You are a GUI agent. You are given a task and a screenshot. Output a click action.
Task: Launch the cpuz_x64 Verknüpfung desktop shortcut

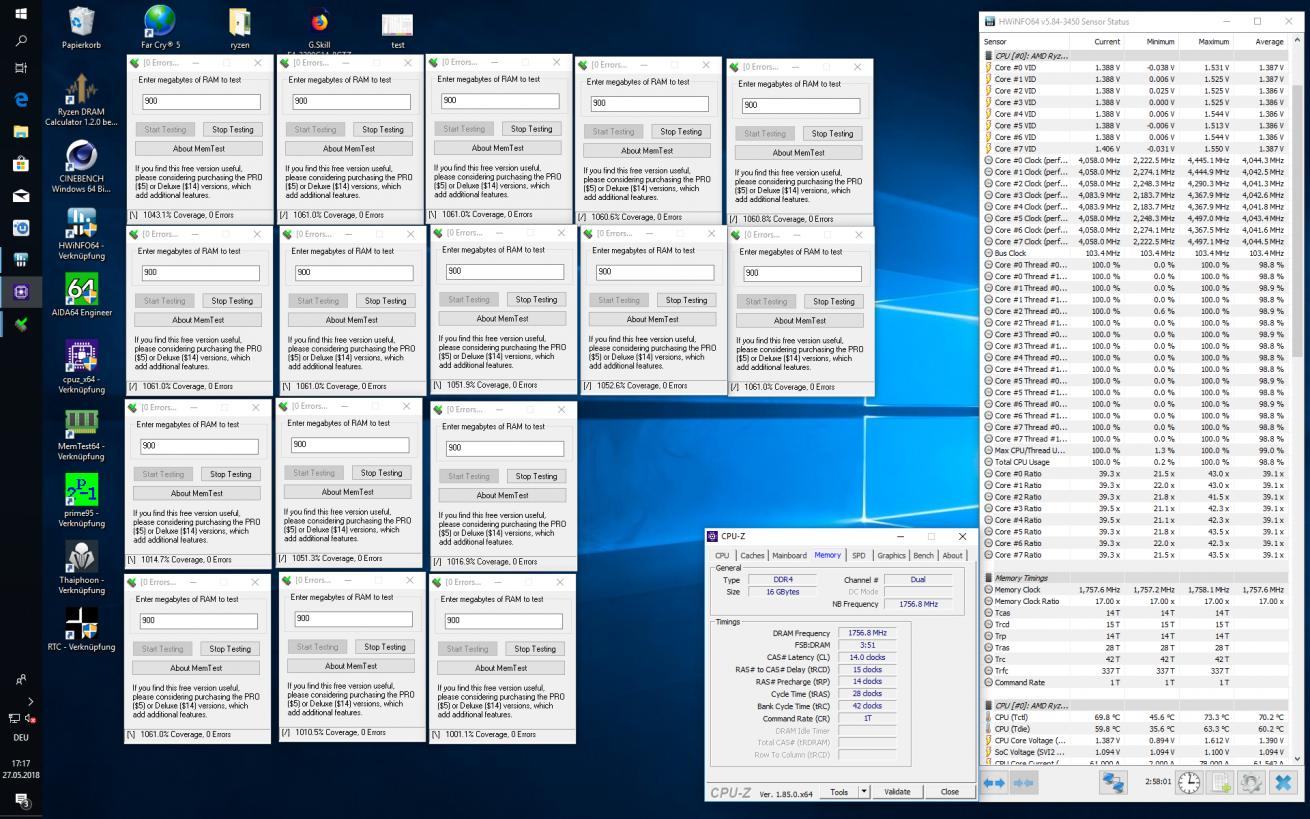click(x=81, y=366)
